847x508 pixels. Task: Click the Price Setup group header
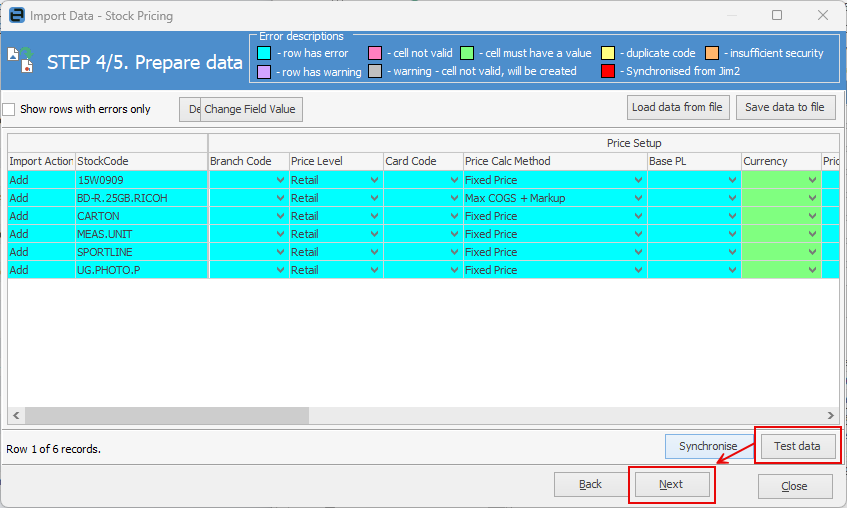634,143
